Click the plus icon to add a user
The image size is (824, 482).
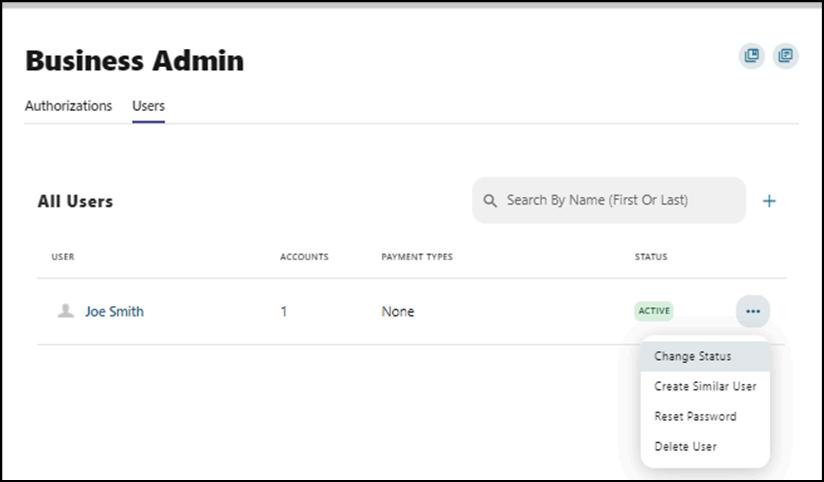pyautogui.click(x=769, y=201)
